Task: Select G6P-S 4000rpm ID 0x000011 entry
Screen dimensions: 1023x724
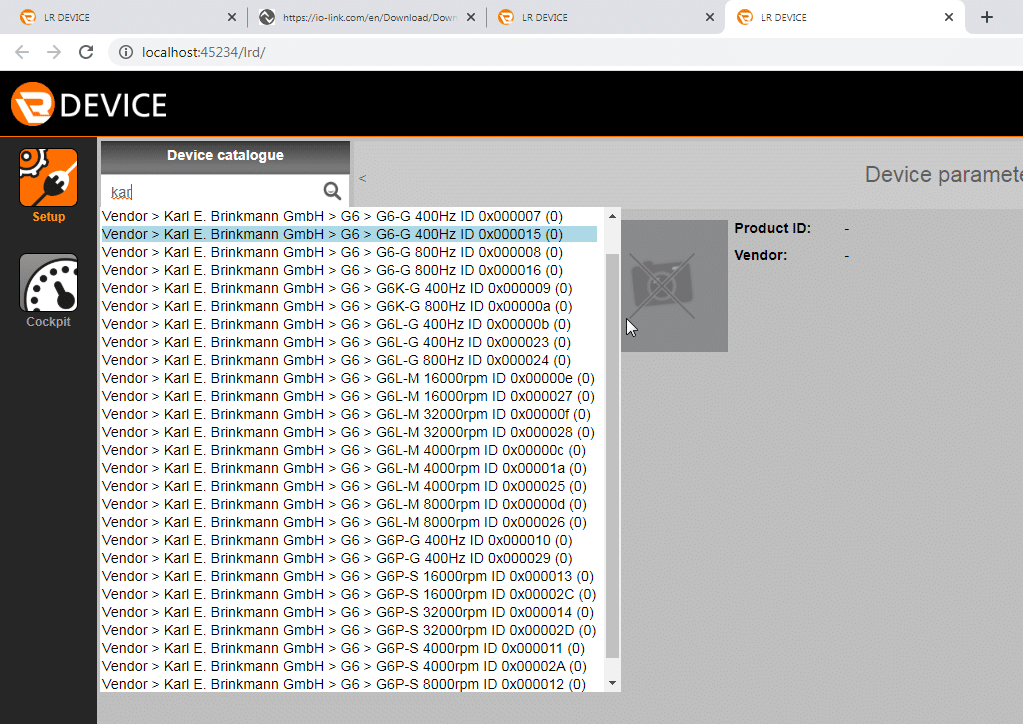Action: click(x=349, y=648)
